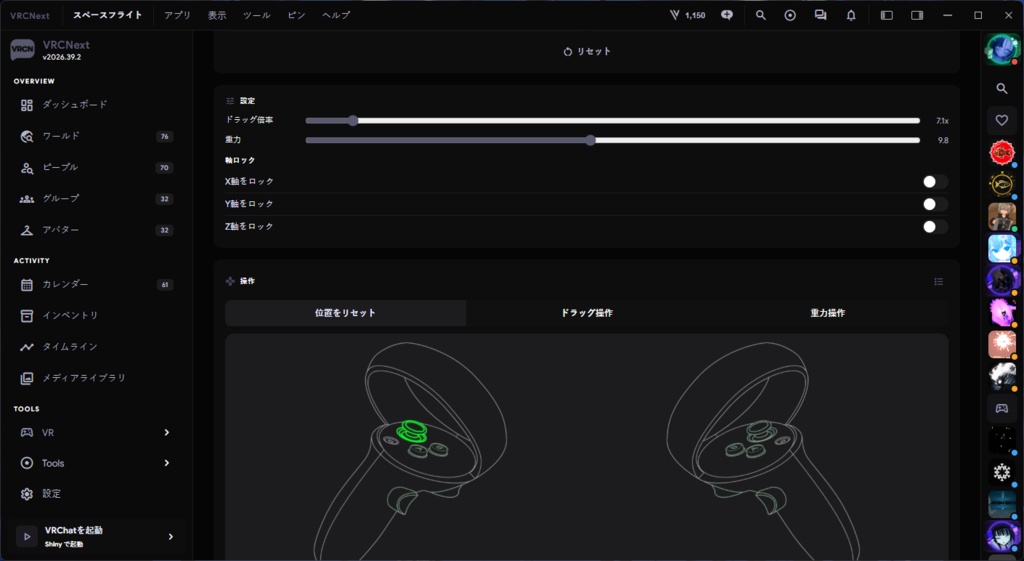Click the green highlighted left controller thumbstick
The height and width of the screenshot is (561, 1024).
point(412,431)
